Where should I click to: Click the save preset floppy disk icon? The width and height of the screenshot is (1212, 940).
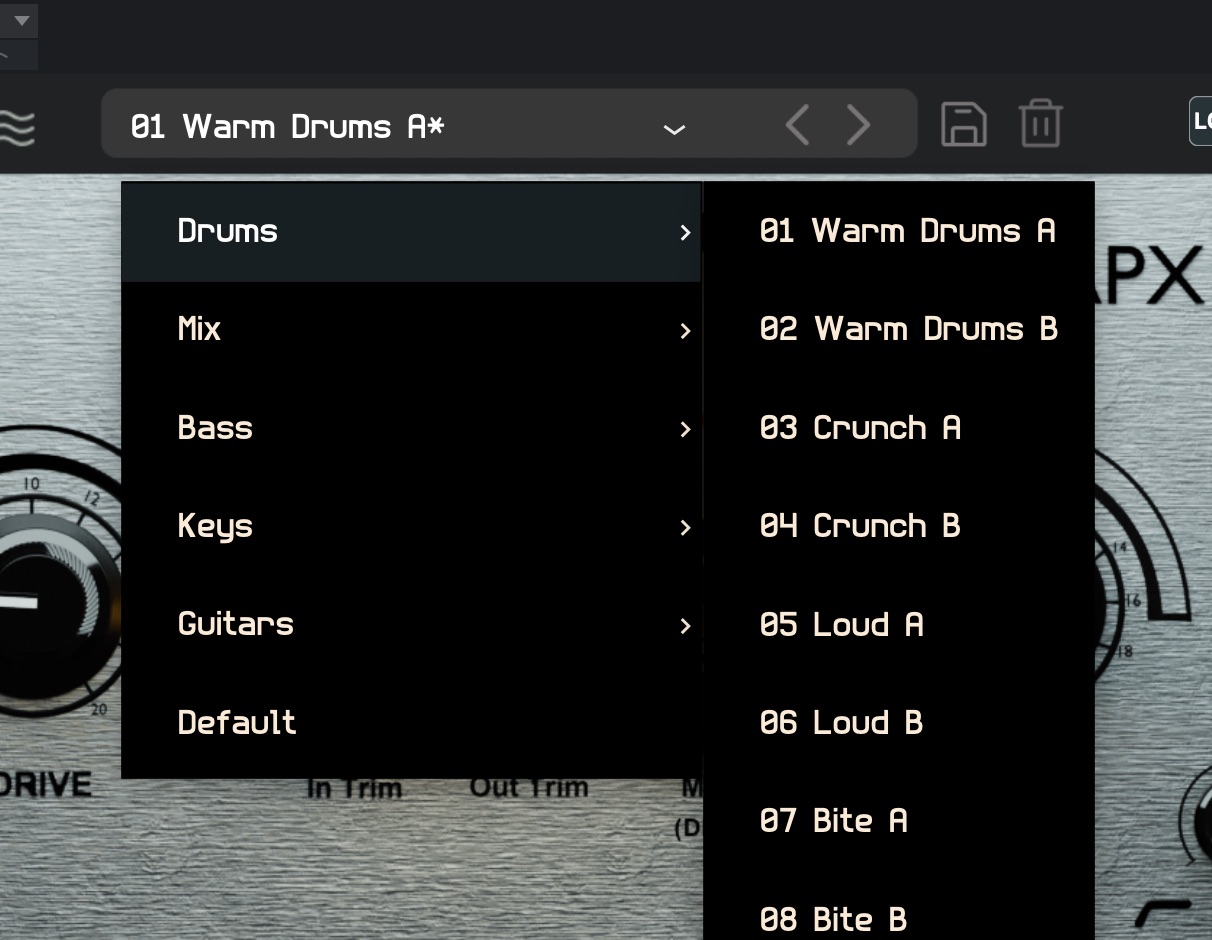963,125
